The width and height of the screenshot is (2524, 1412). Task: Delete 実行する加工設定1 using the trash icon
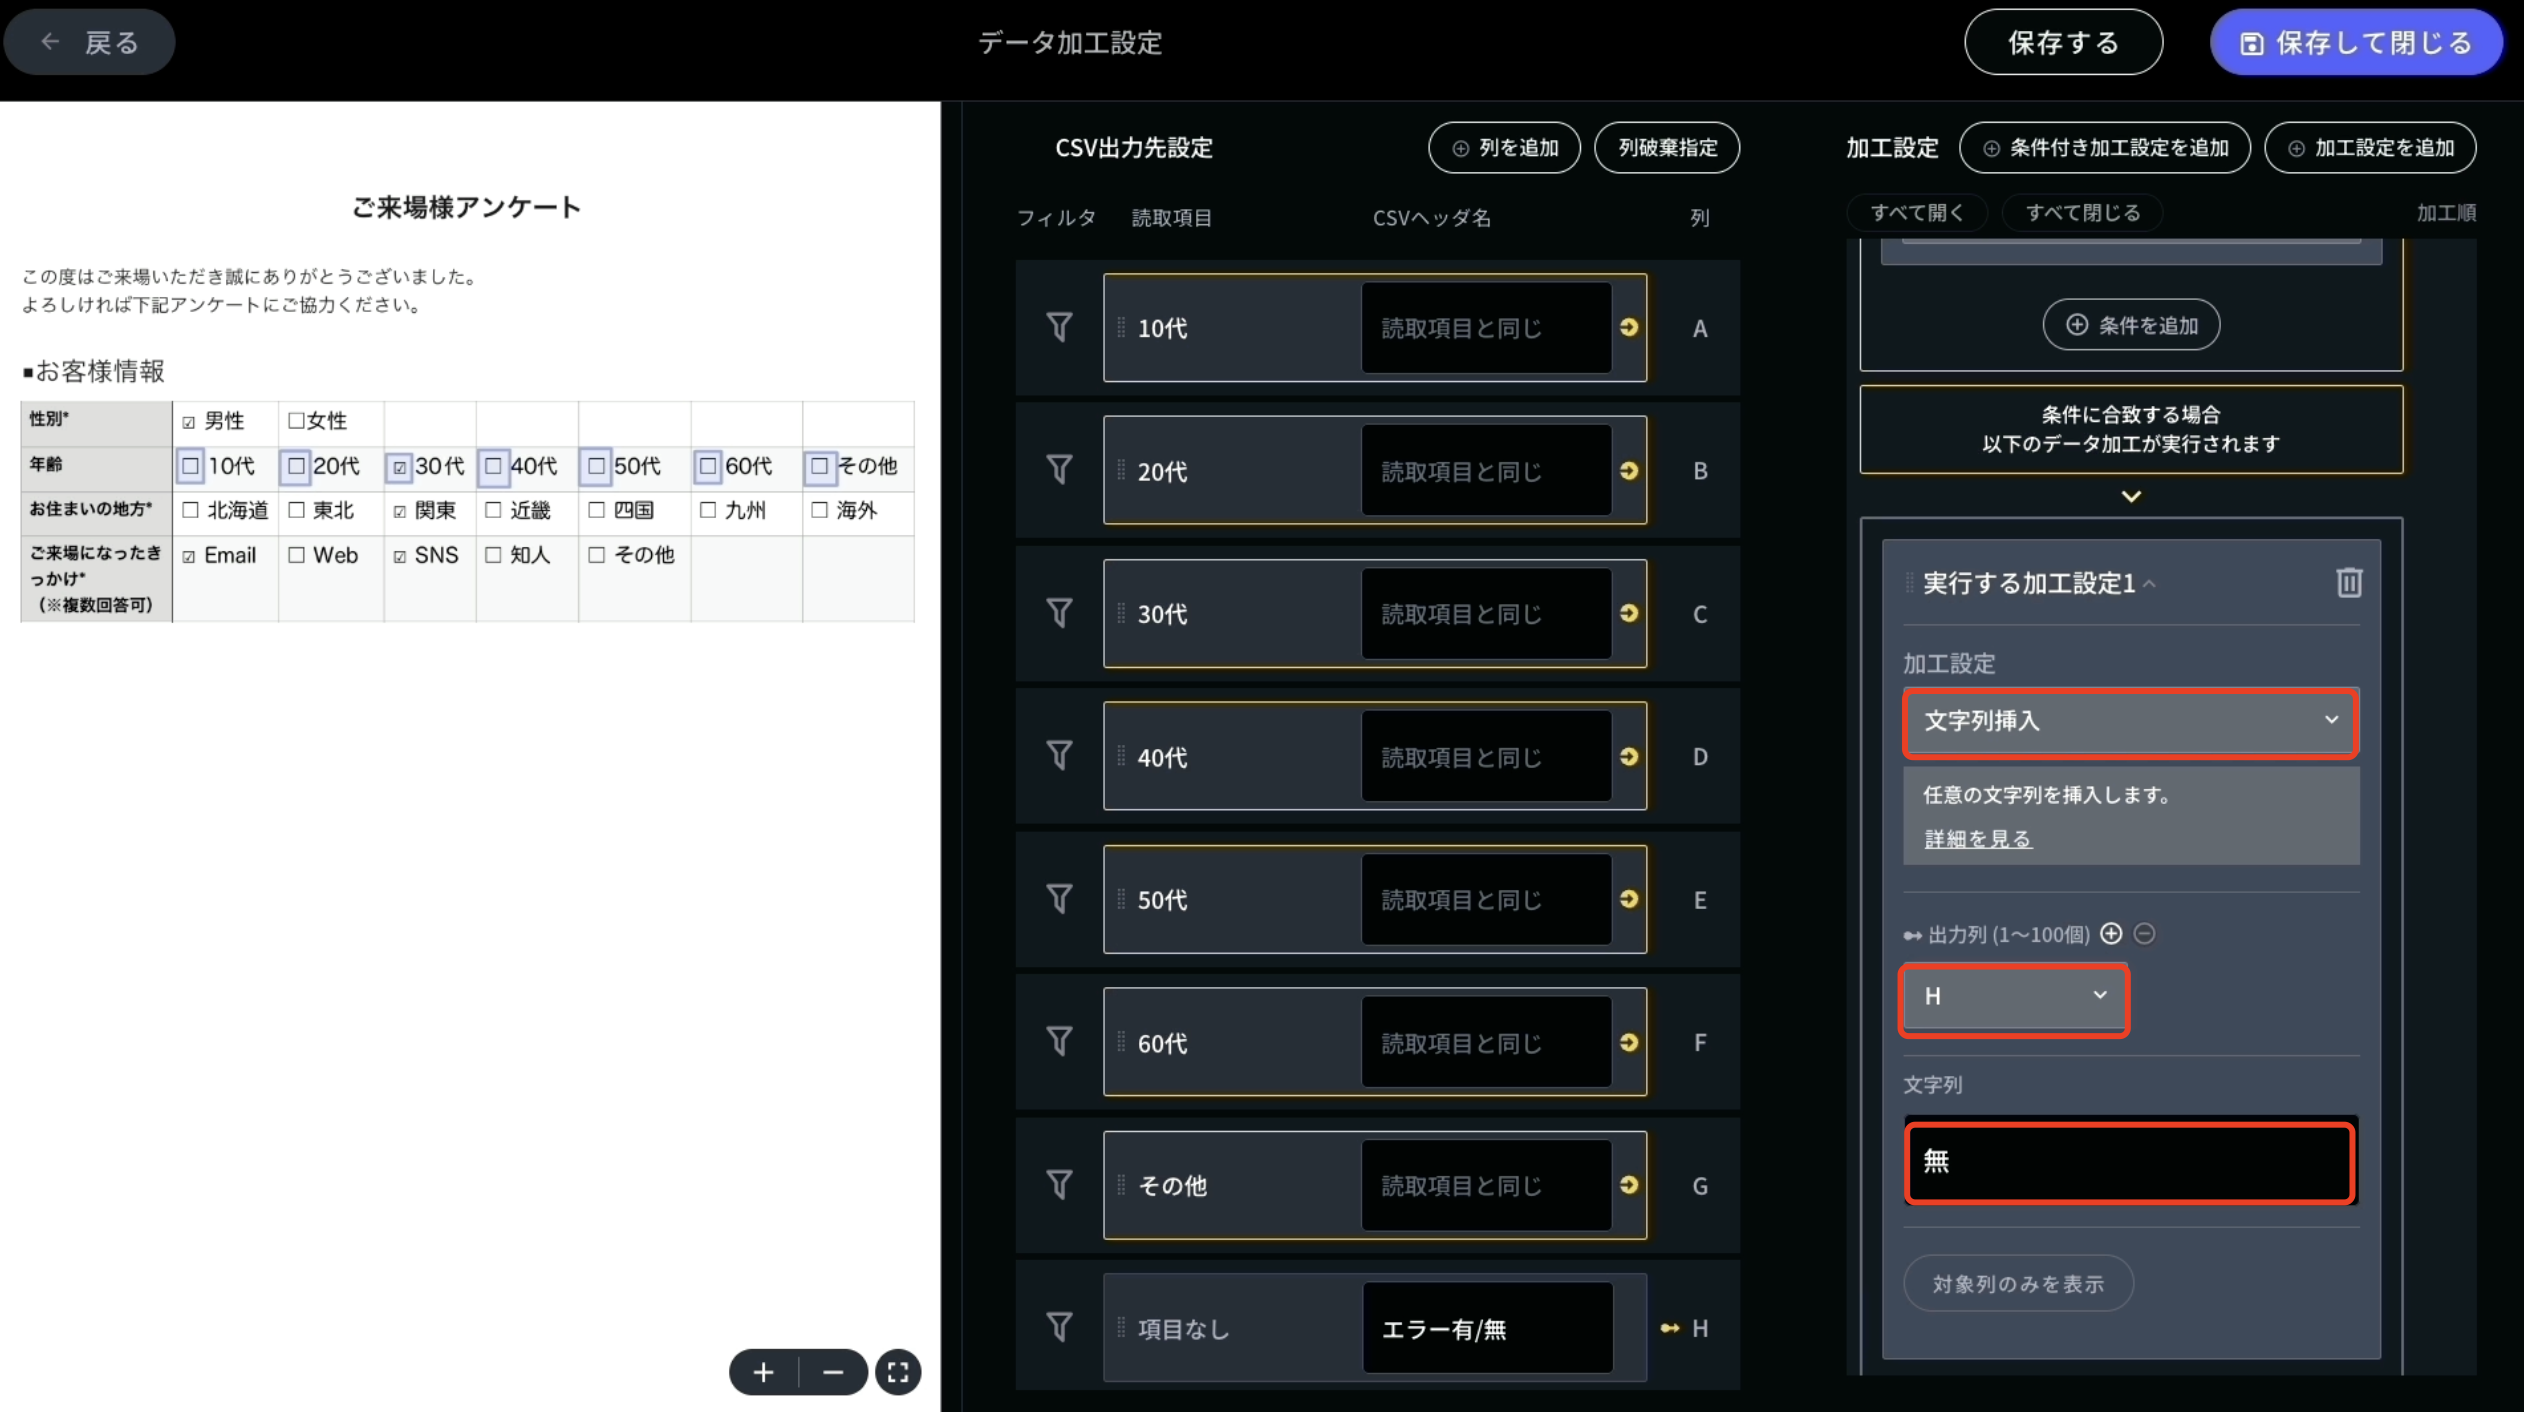coord(2349,583)
